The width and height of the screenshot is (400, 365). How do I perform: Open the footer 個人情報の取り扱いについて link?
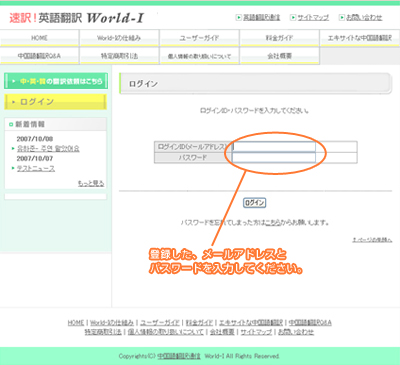[165, 332]
